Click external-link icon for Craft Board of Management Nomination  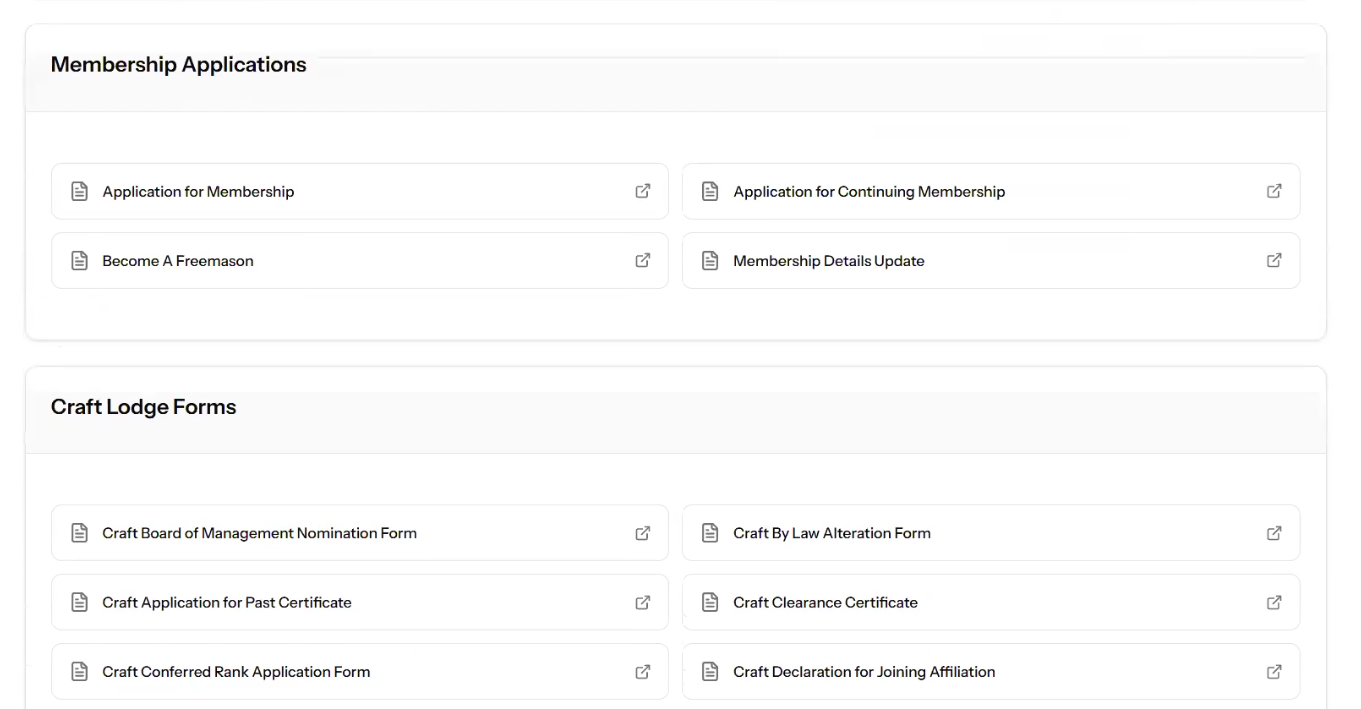tap(643, 533)
